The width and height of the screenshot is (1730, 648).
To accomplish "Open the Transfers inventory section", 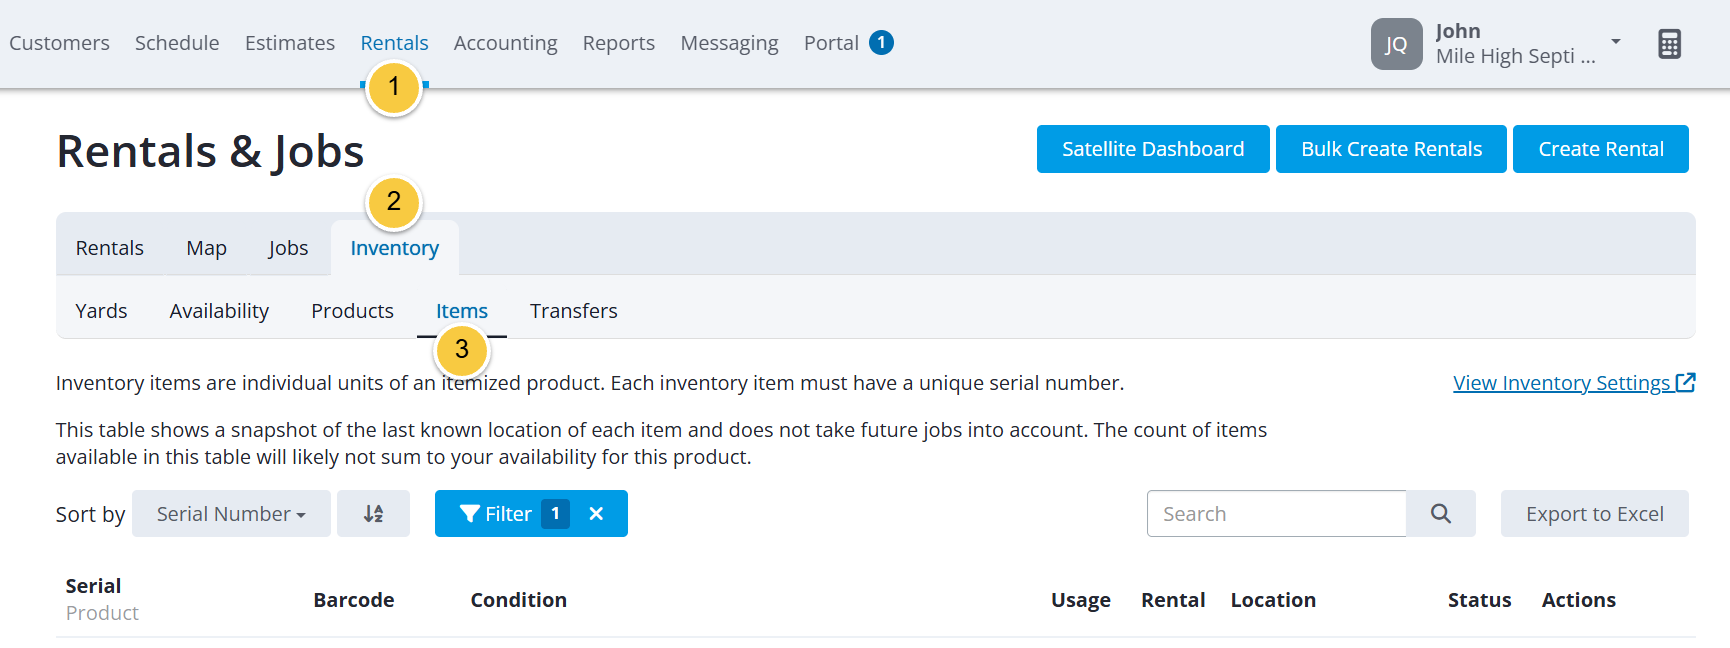I will (574, 311).
